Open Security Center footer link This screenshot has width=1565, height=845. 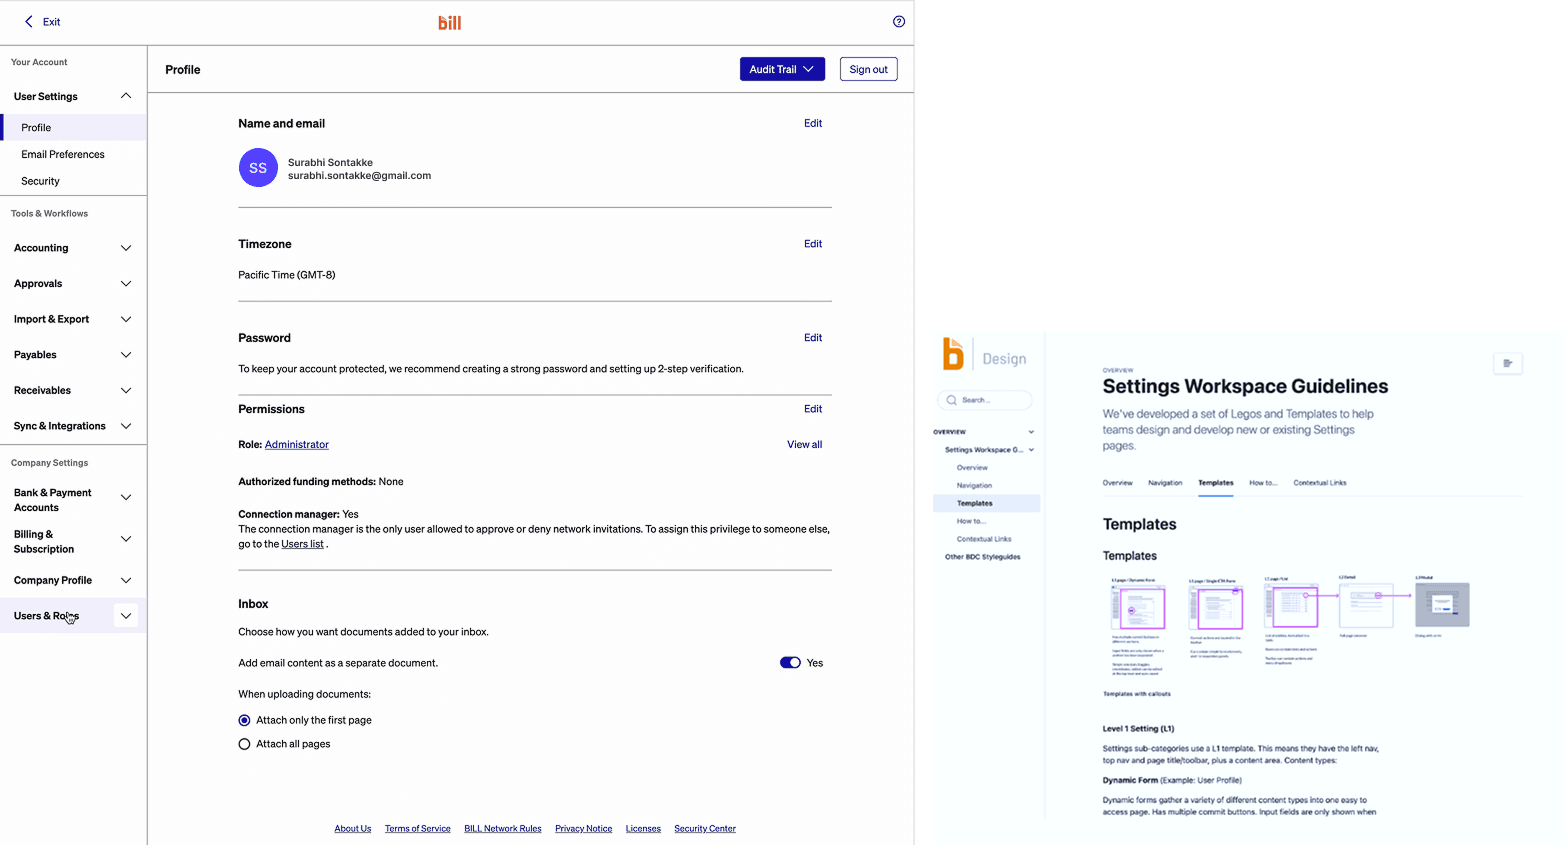click(705, 829)
